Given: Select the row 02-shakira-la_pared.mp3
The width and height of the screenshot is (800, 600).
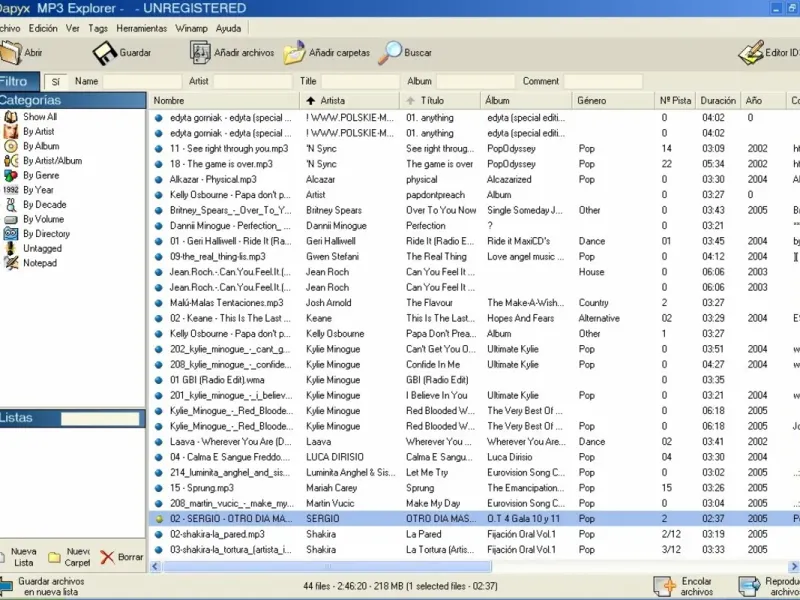Looking at the screenshot, I should tap(474, 534).
